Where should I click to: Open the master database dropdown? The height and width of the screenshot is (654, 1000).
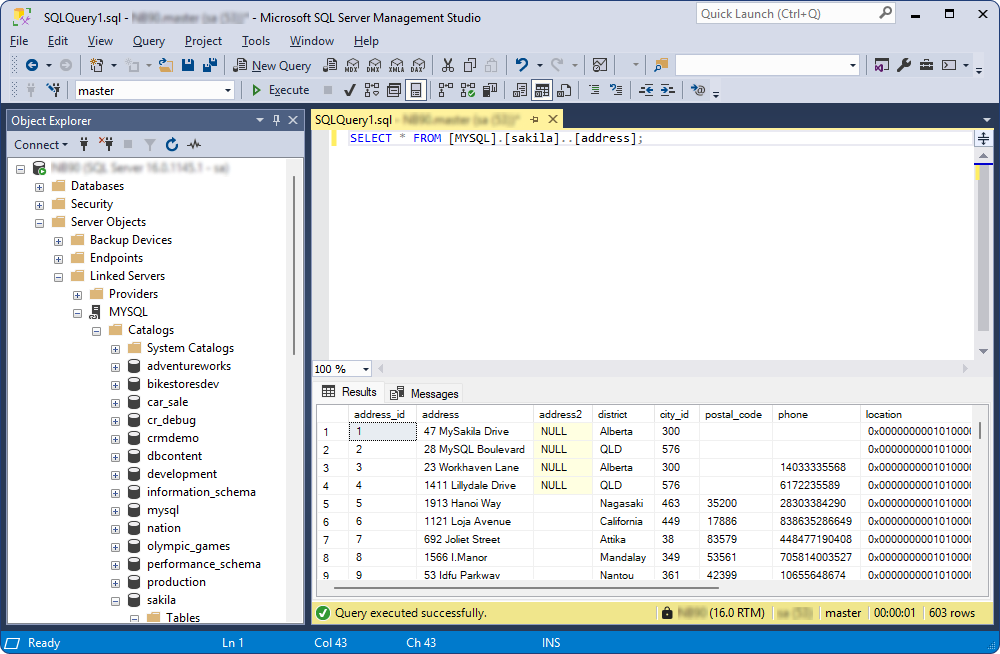(227, 90)
